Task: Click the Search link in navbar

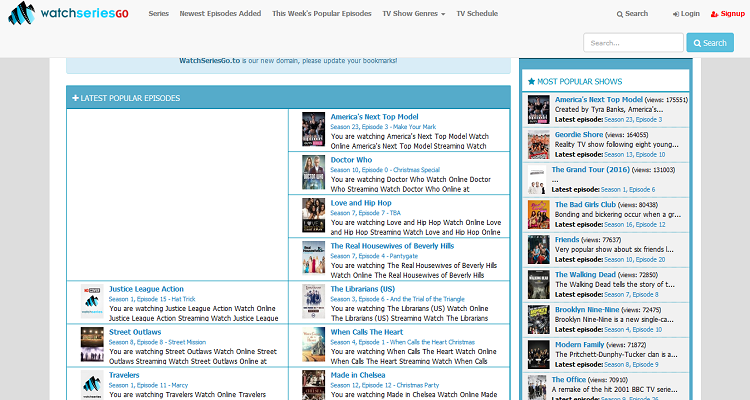Action: 632,14
